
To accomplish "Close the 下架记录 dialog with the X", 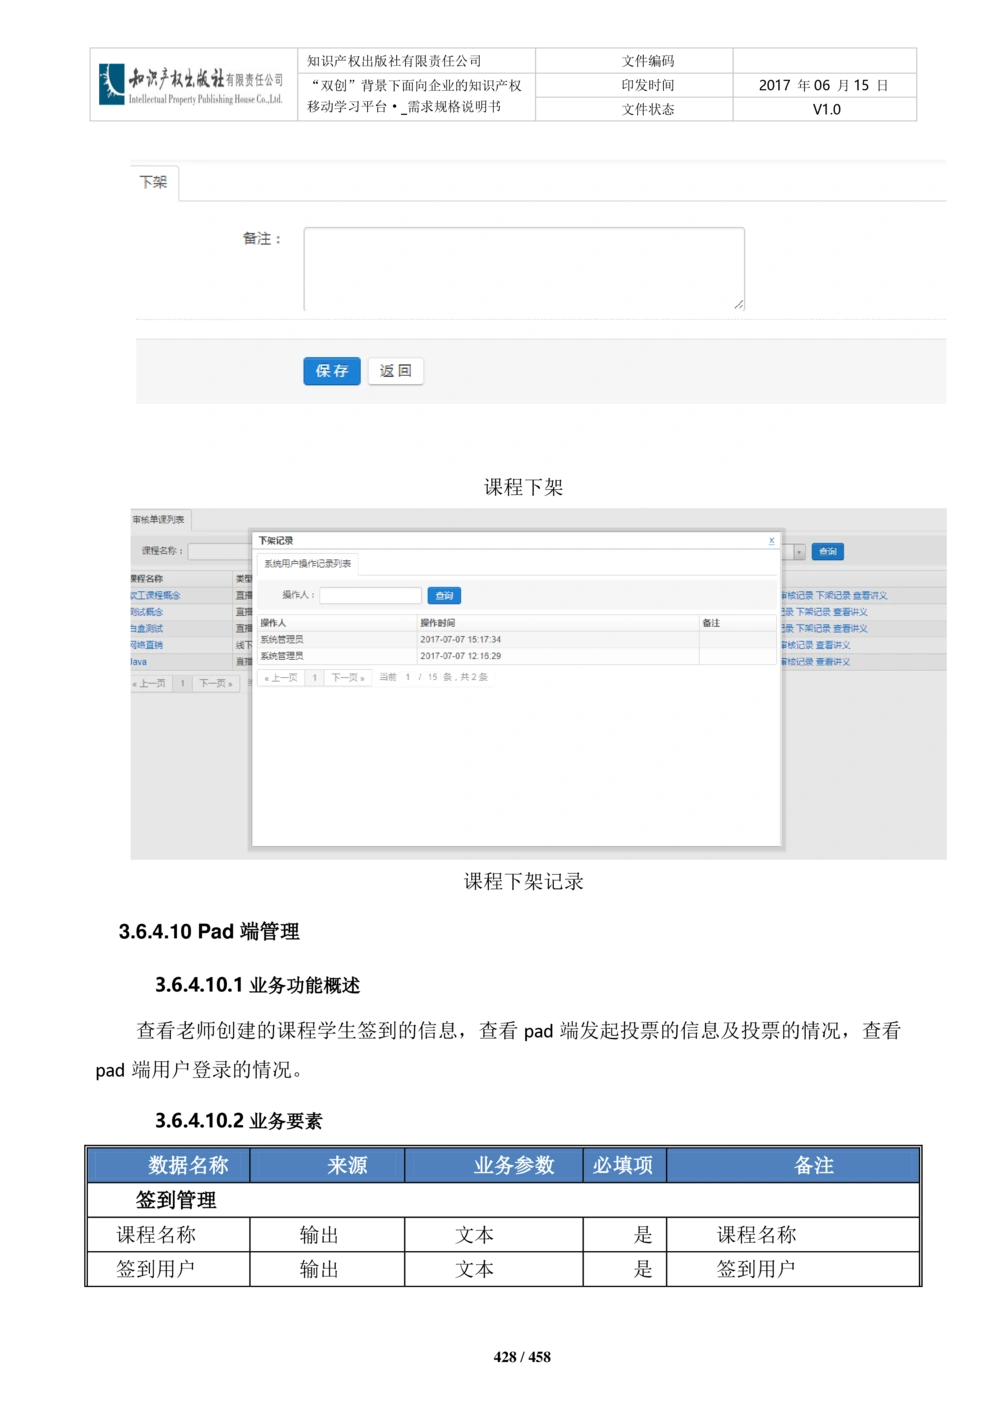I will 771,539.
